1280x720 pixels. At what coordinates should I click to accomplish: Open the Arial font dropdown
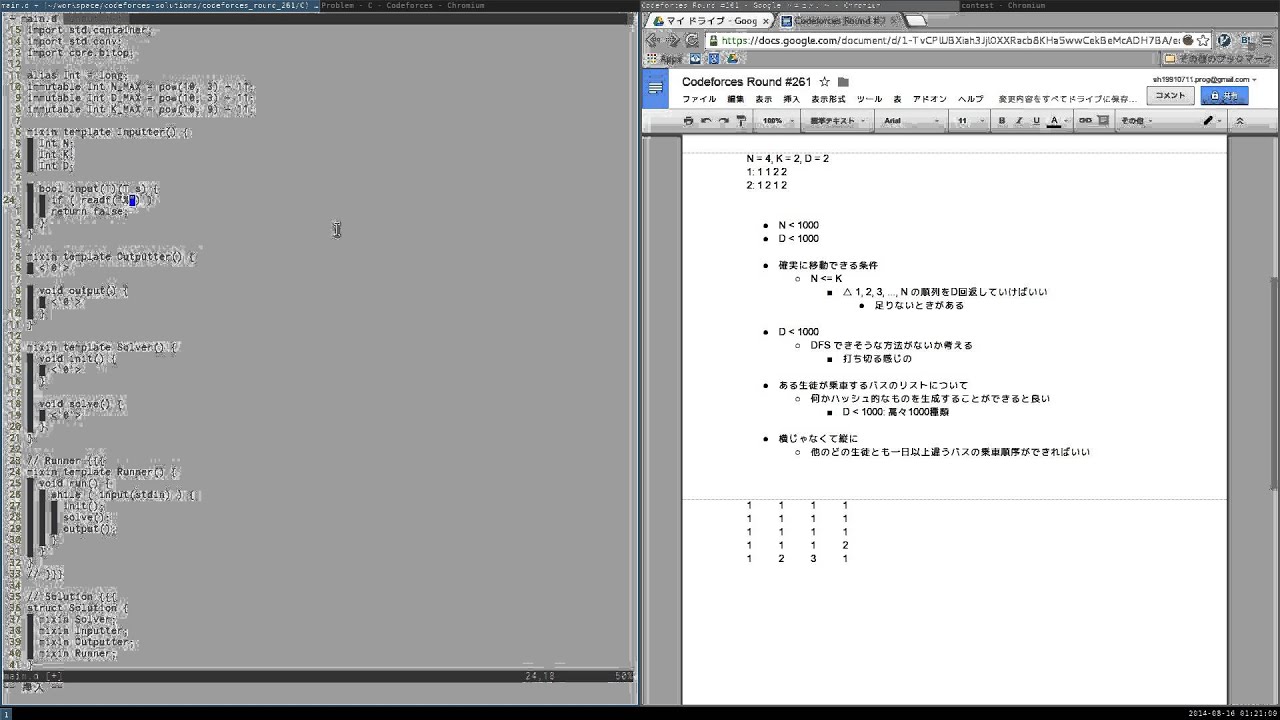911,121
